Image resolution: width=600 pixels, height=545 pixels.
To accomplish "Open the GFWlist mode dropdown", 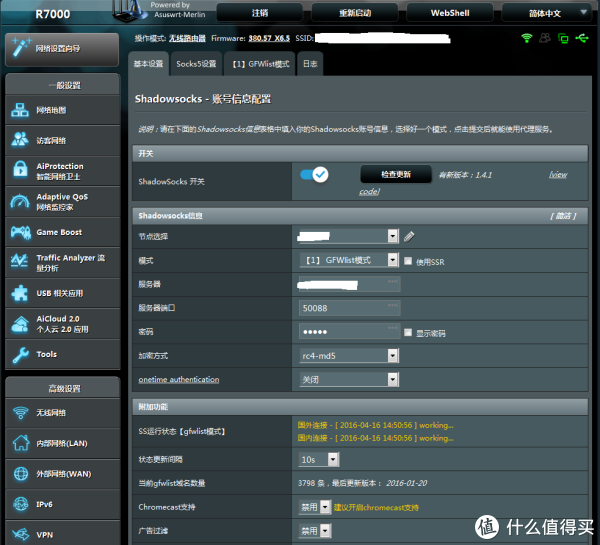I will 349,260.
